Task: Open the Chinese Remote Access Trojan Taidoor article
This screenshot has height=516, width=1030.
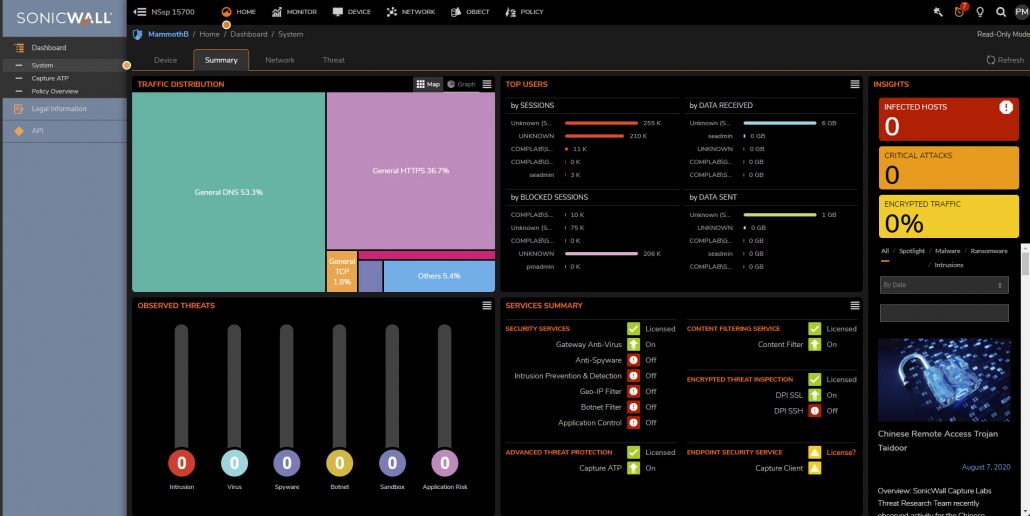Action: click(x=937, y=441)
